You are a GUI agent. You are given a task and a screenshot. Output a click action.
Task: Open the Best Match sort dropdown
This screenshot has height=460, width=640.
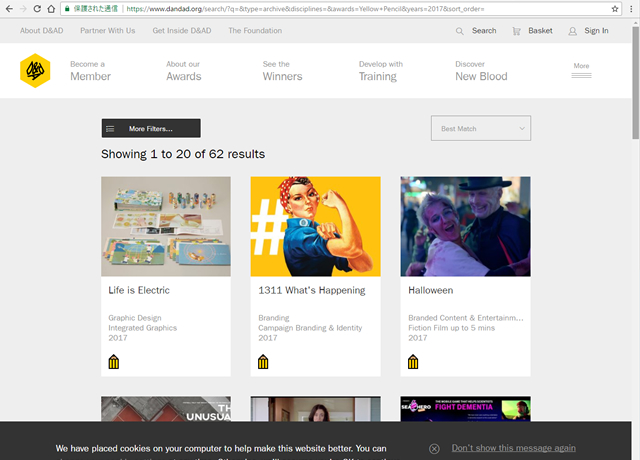(481, 128)
